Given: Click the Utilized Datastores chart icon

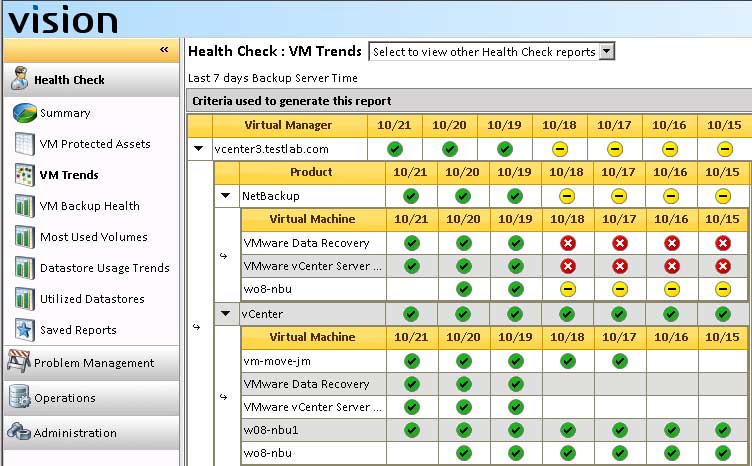Looking at the screenshot, I should tap(24, 299).
